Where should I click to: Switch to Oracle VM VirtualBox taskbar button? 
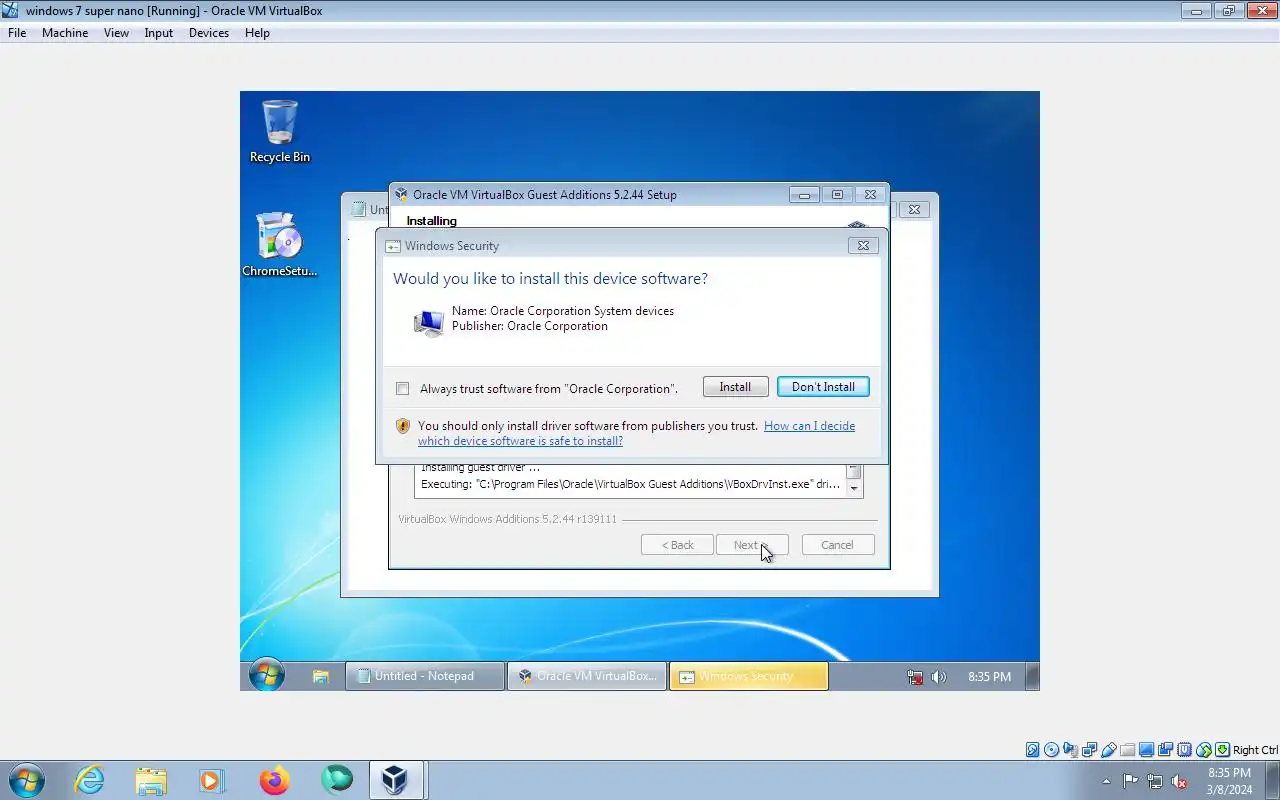point(587,676)
